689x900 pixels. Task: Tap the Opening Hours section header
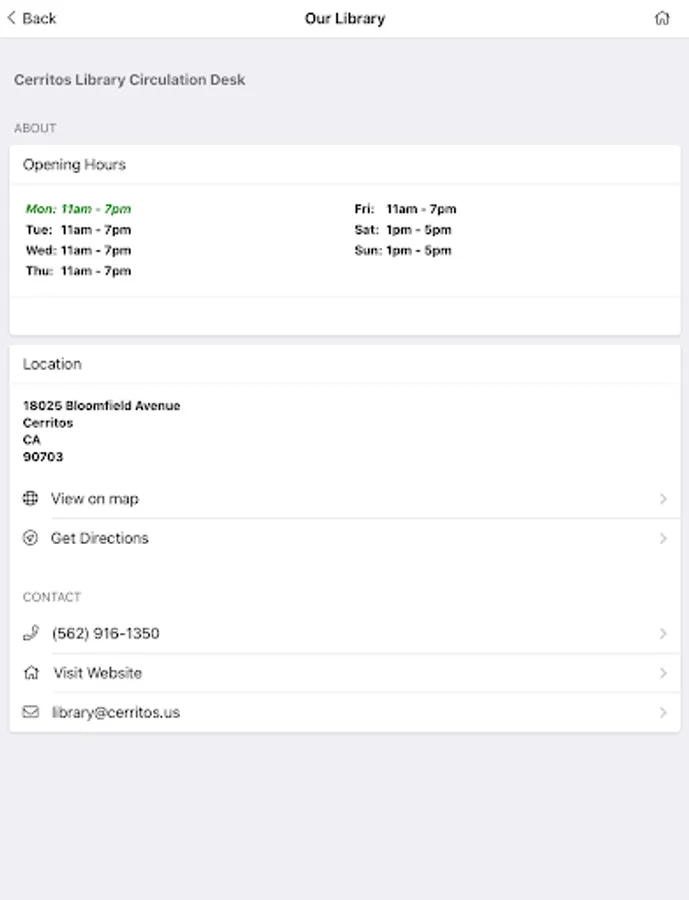pos(75,165)
